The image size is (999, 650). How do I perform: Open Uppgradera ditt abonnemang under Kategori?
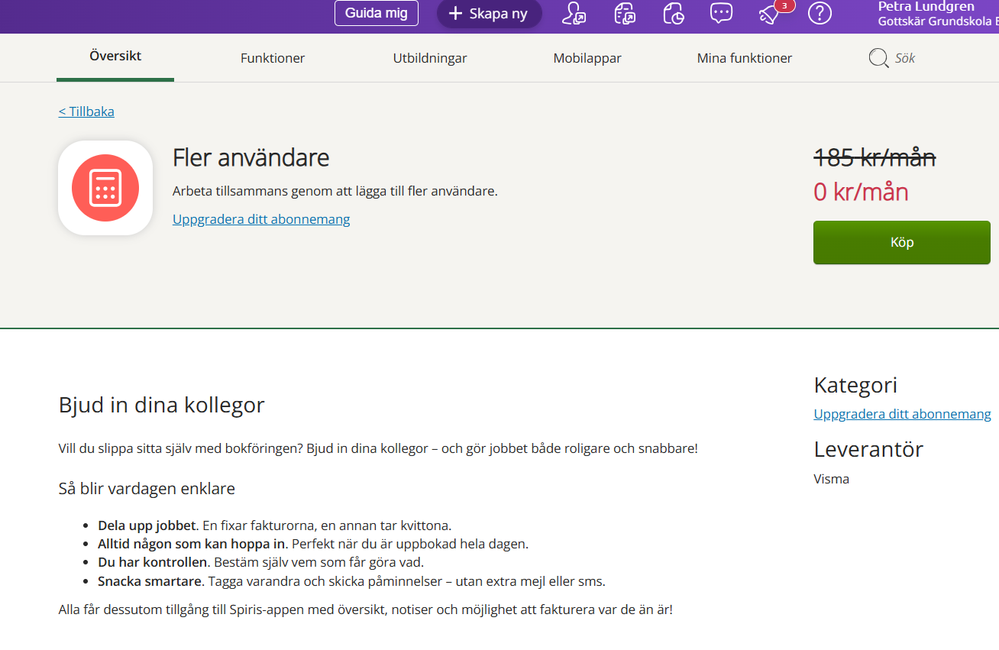tap(902, 414)
